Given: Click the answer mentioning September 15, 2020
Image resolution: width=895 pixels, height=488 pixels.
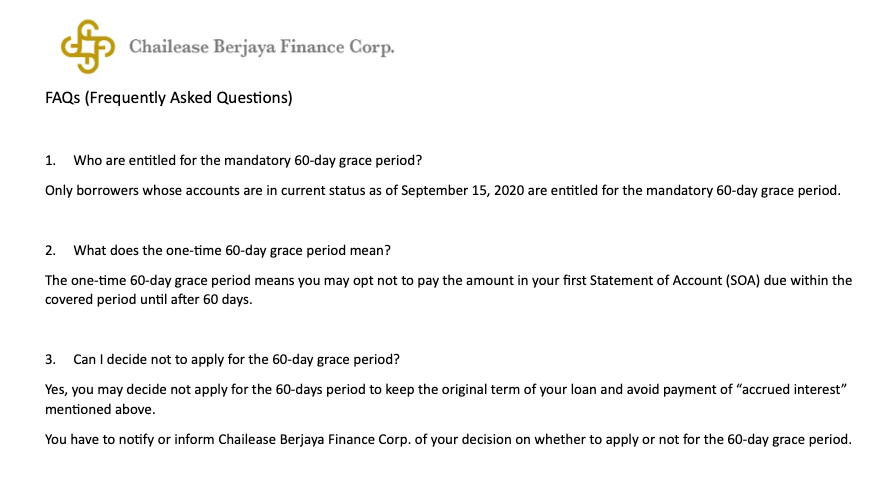Looking at the screenshot, I should (443, 190).
